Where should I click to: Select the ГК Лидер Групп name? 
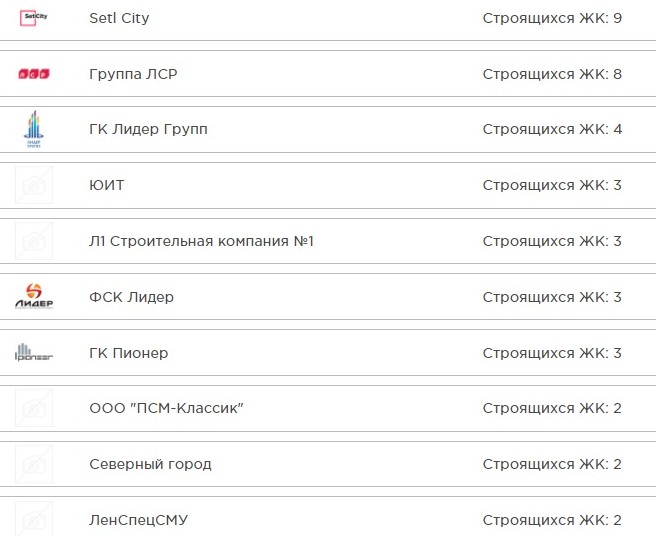148,130
